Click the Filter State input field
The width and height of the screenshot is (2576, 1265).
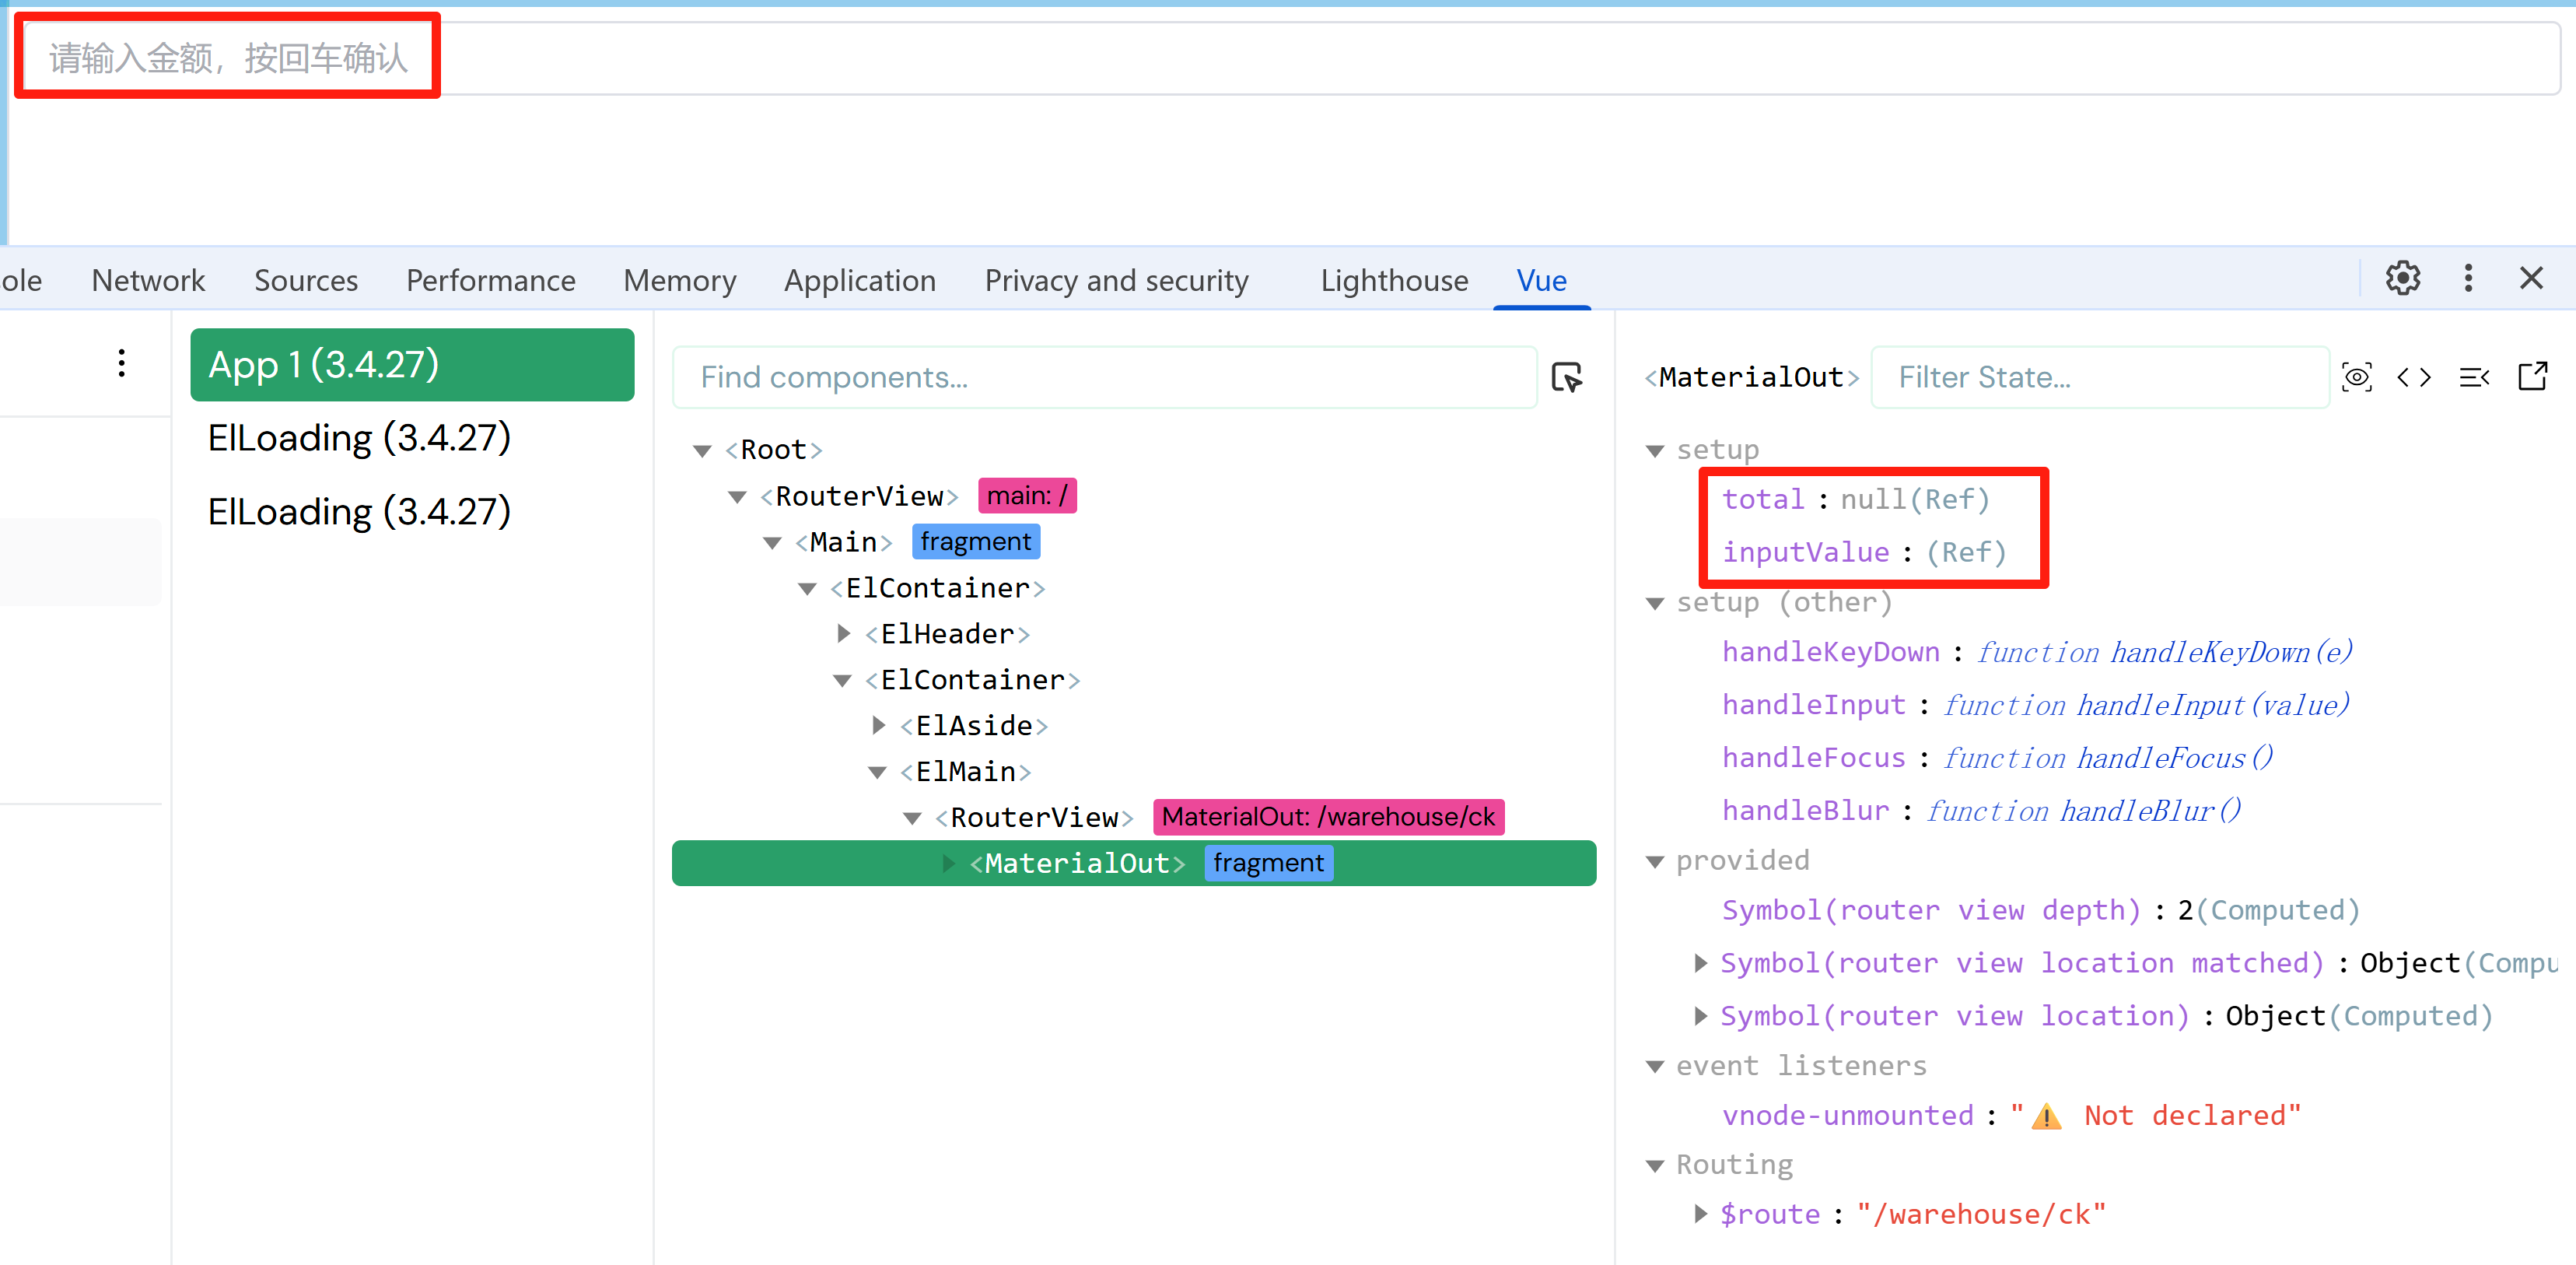pyautogui.click(x=2099, y=377)
